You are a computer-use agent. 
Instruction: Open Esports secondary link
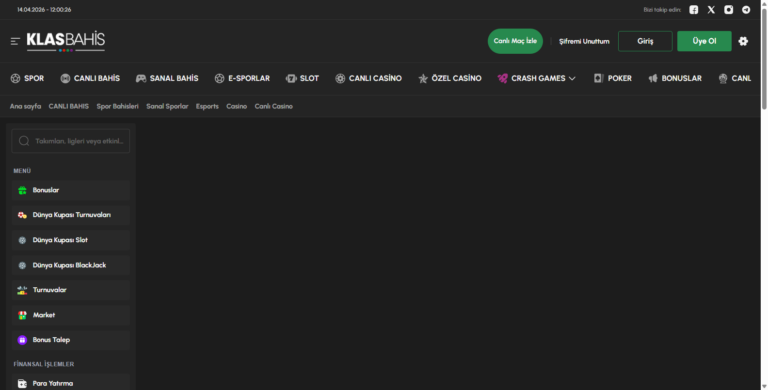coord(207,106)
